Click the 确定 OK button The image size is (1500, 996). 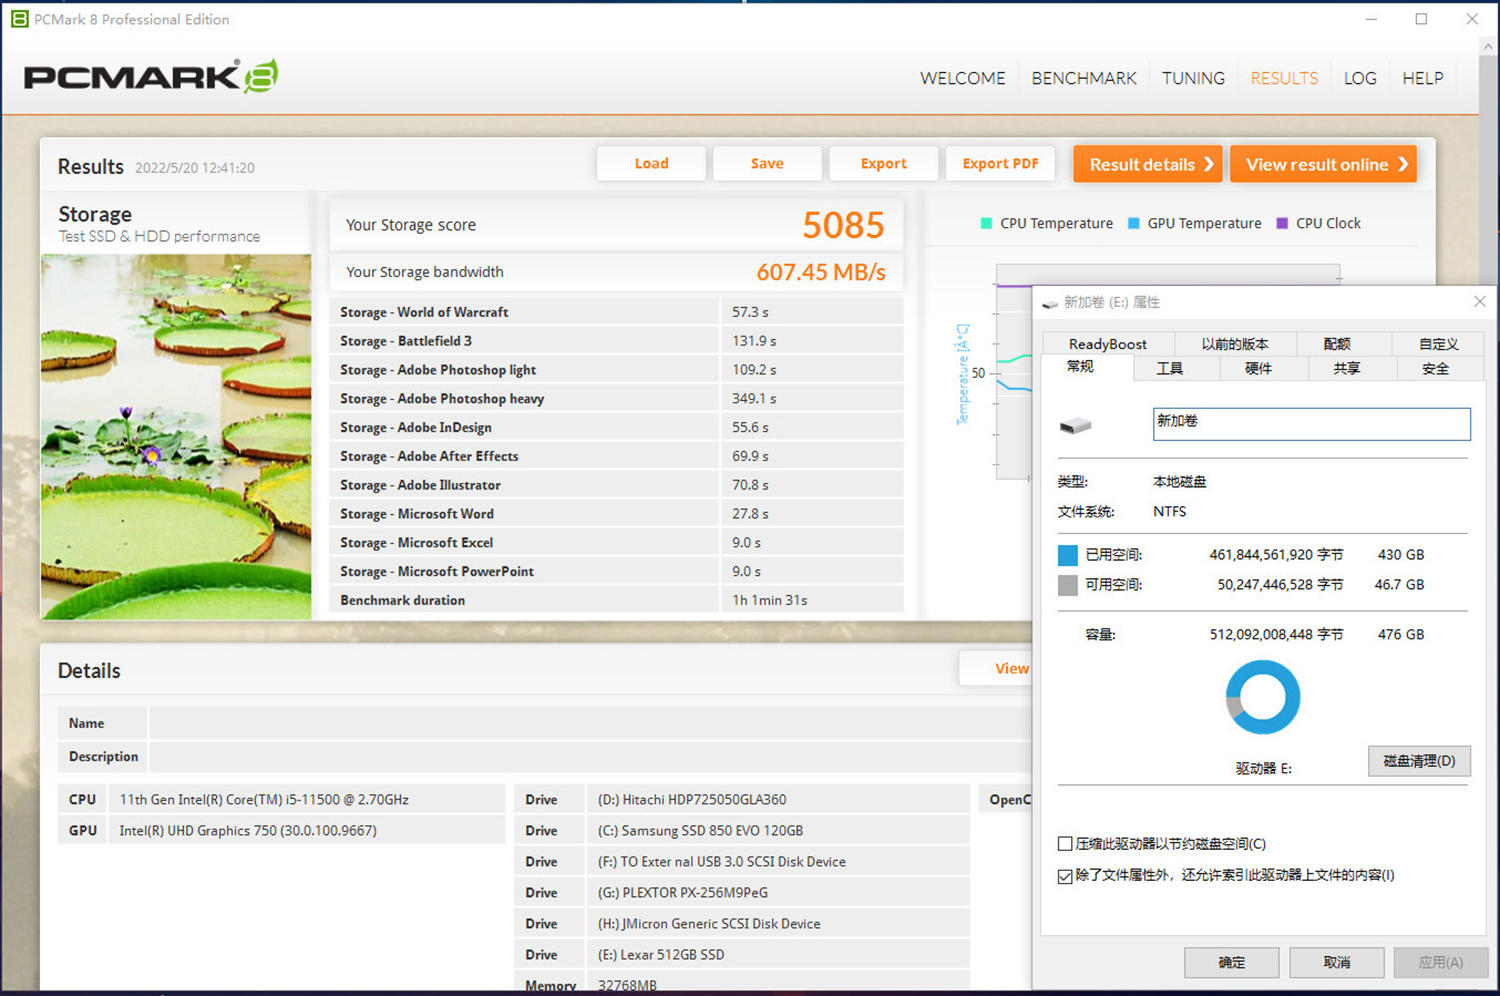[1231, 962]
